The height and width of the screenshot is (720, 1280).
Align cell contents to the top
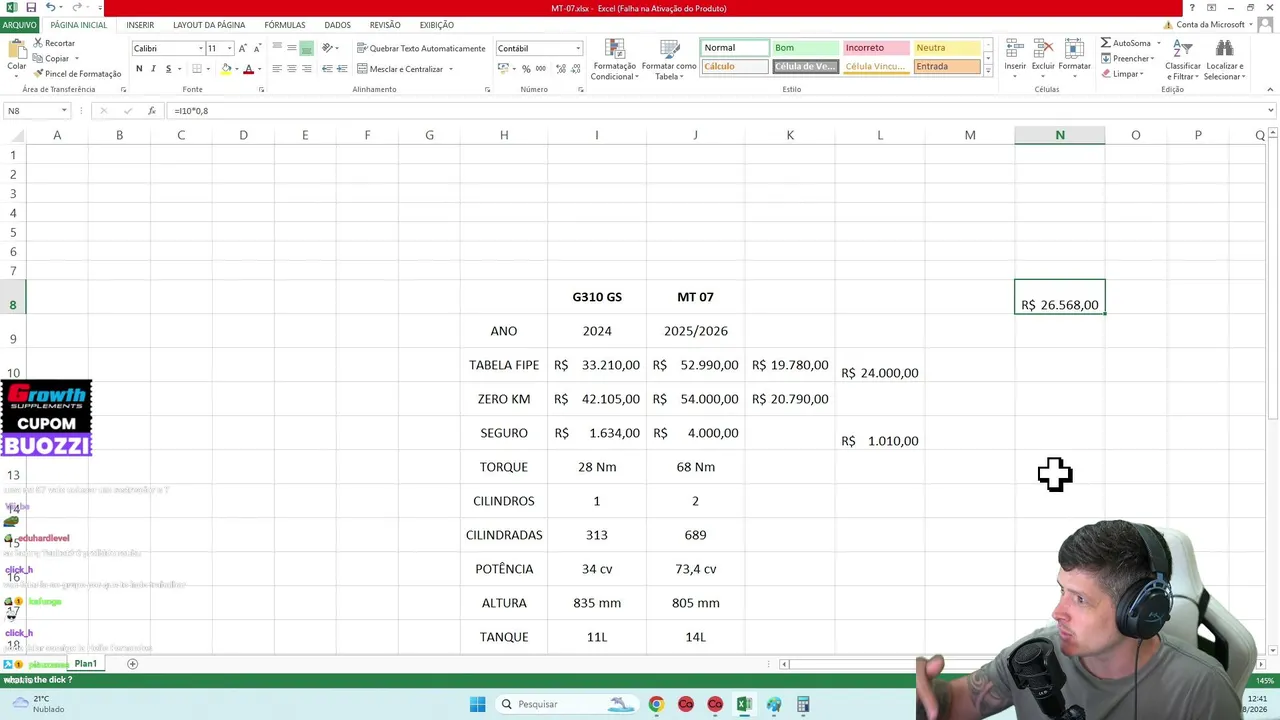(x=277, y=48)
